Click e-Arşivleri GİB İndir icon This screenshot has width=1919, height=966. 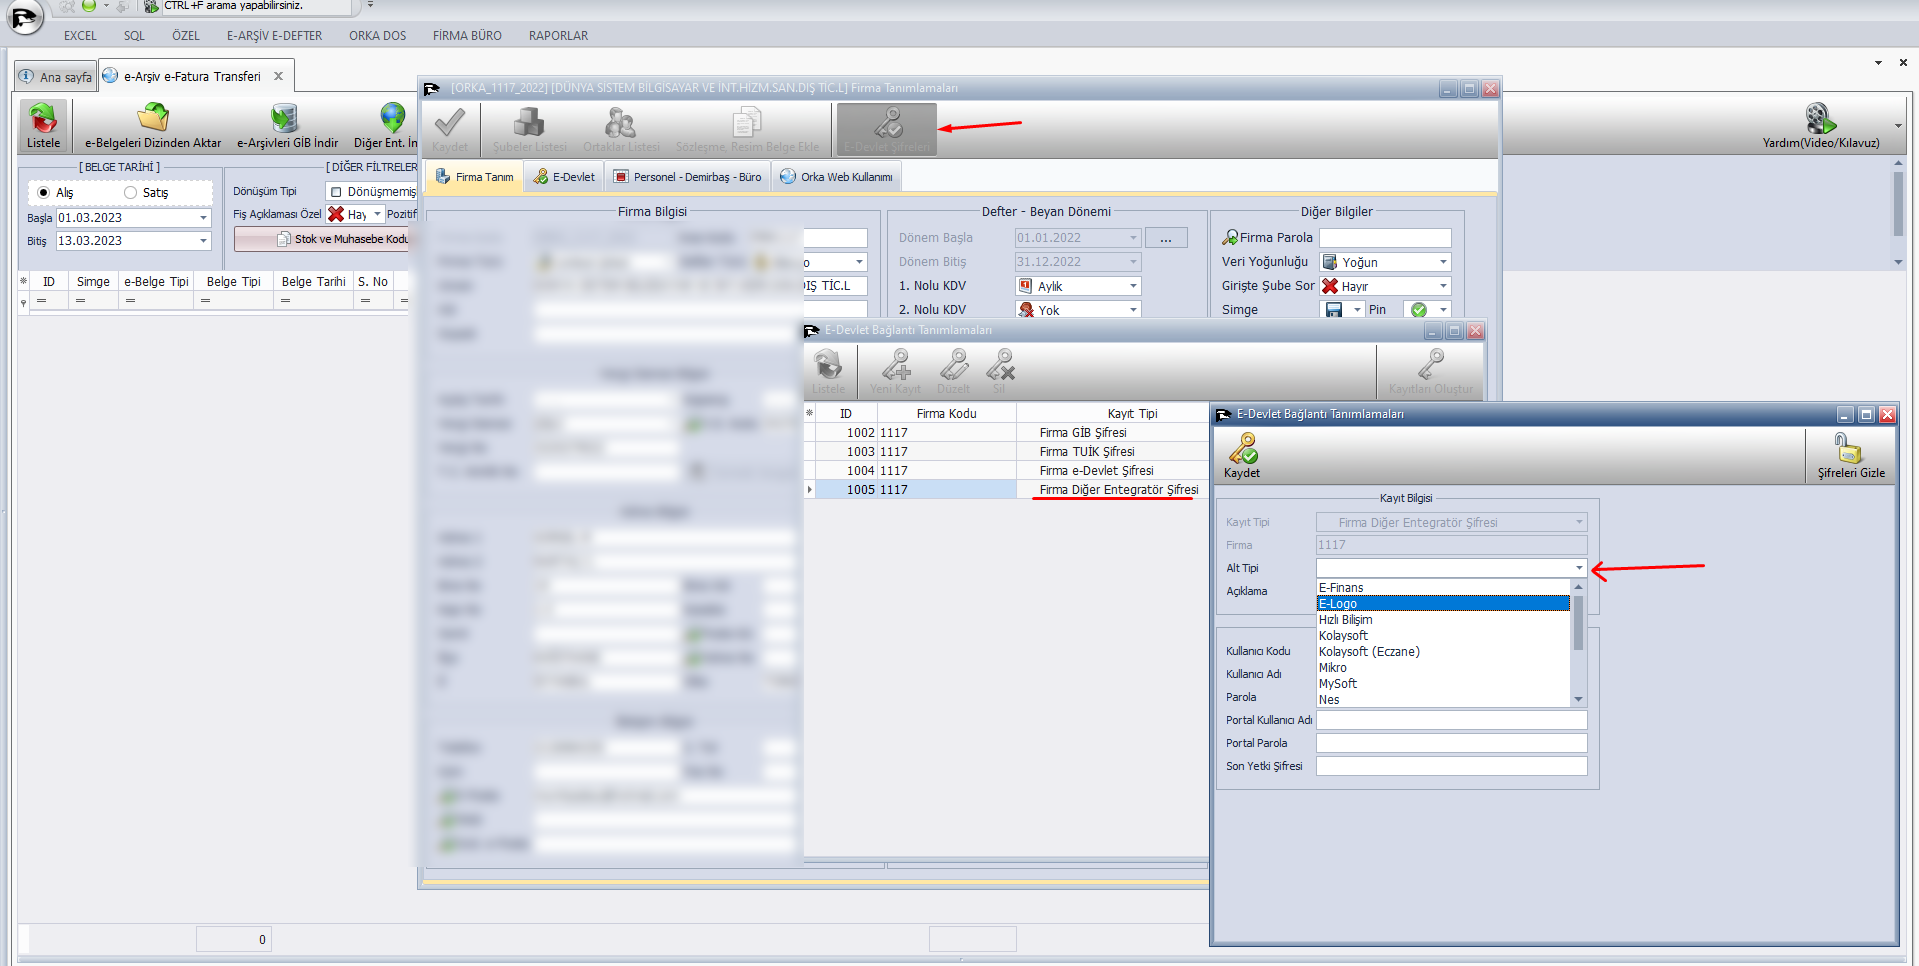[x=286, y=118]
